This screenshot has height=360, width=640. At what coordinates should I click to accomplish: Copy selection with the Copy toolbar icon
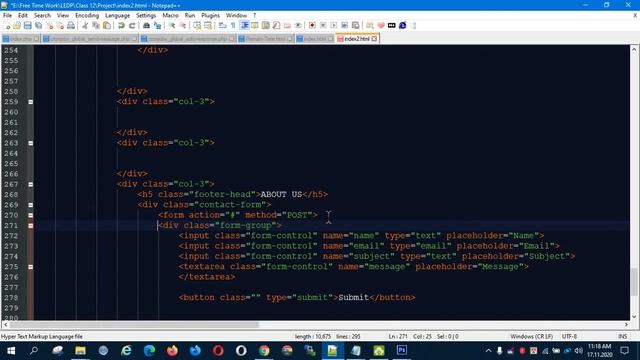(96, 25)
